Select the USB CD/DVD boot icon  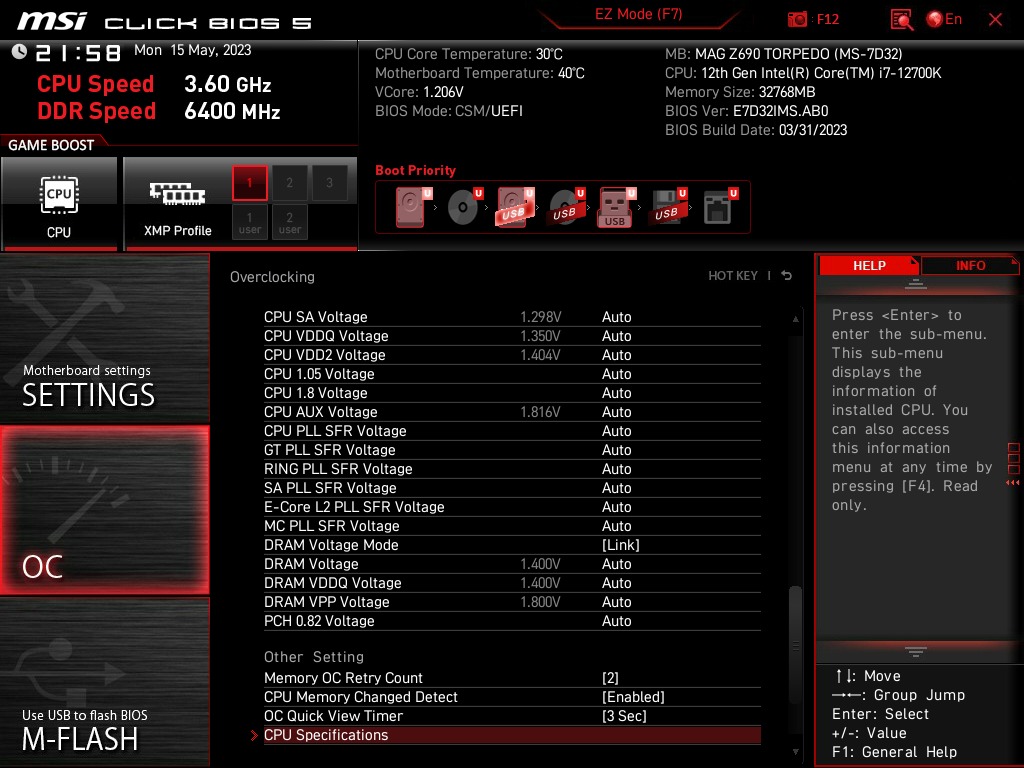566,207
